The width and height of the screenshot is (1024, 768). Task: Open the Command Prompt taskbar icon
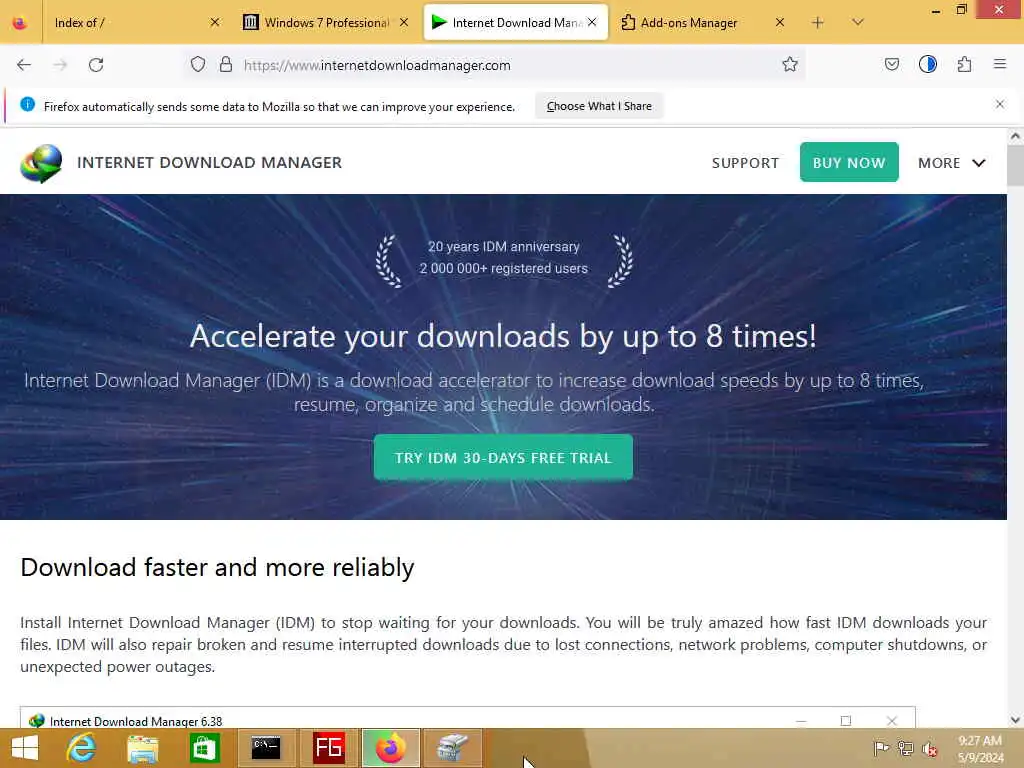point(266,748)
